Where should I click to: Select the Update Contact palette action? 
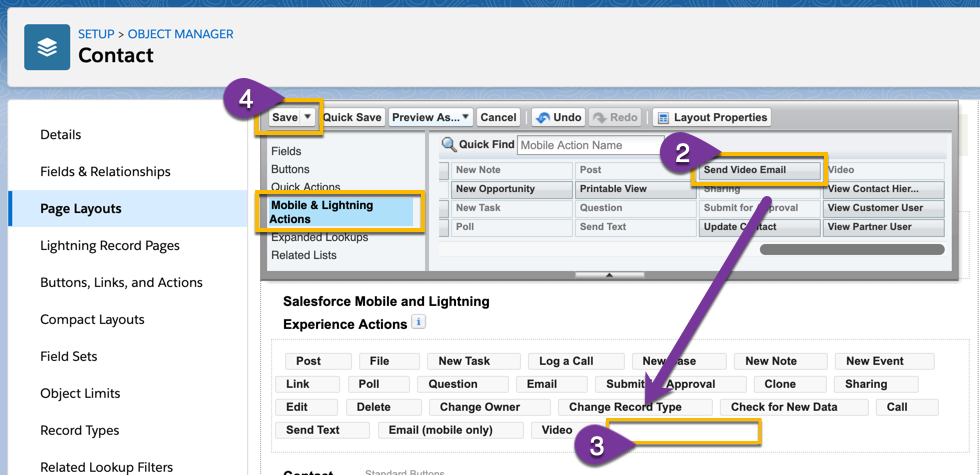pyautogui.click(x=759, y=227)
